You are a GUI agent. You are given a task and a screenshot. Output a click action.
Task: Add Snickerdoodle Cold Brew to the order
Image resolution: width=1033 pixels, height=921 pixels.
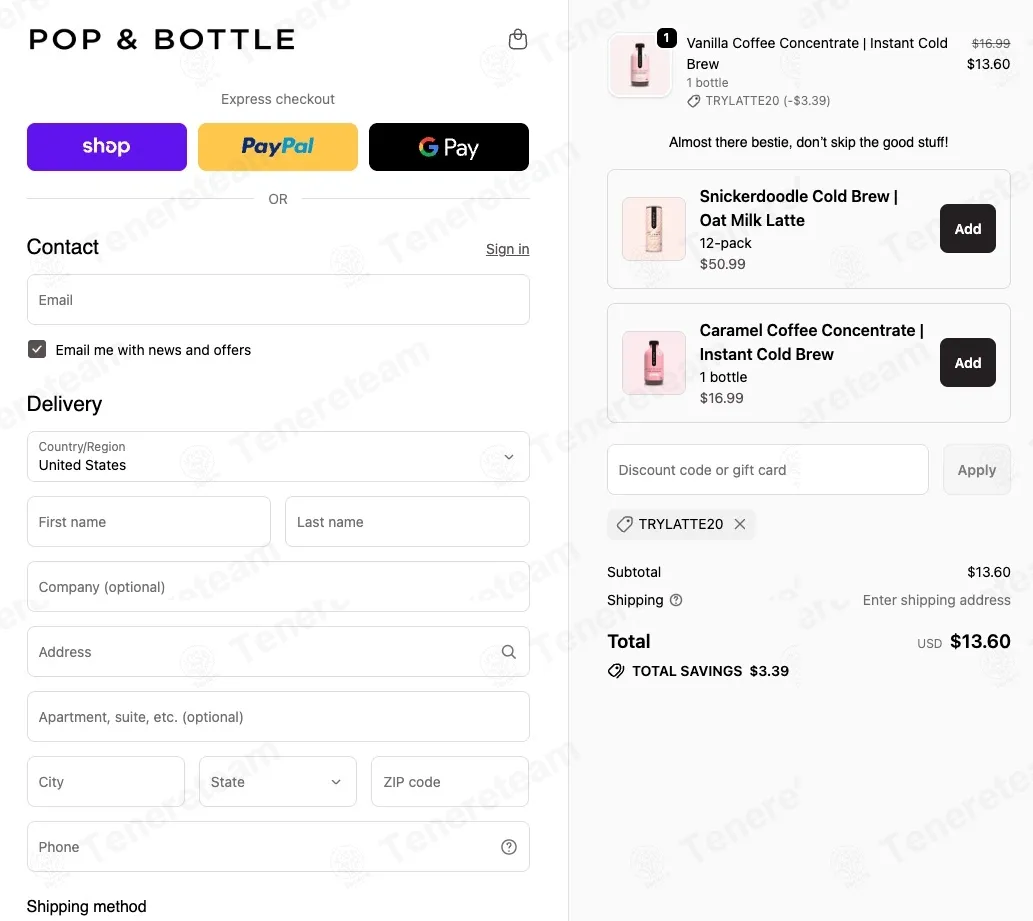(x=967, y=229)
